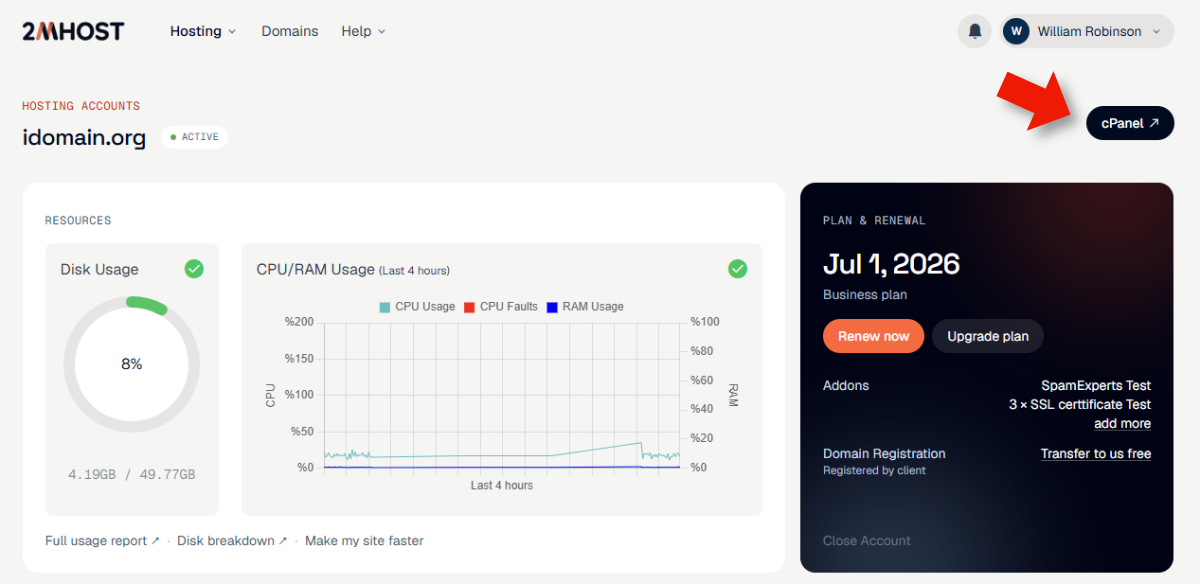Click SpamExperts Test addon text
1200x584 pixels.
(1096, 385)
